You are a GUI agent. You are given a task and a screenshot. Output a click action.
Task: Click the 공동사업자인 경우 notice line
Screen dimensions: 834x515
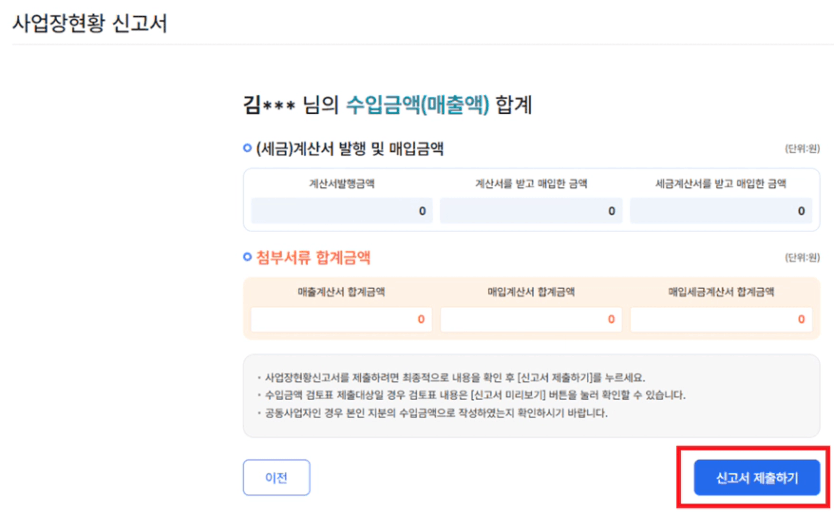pyautogui.click(x=432, y=412)
